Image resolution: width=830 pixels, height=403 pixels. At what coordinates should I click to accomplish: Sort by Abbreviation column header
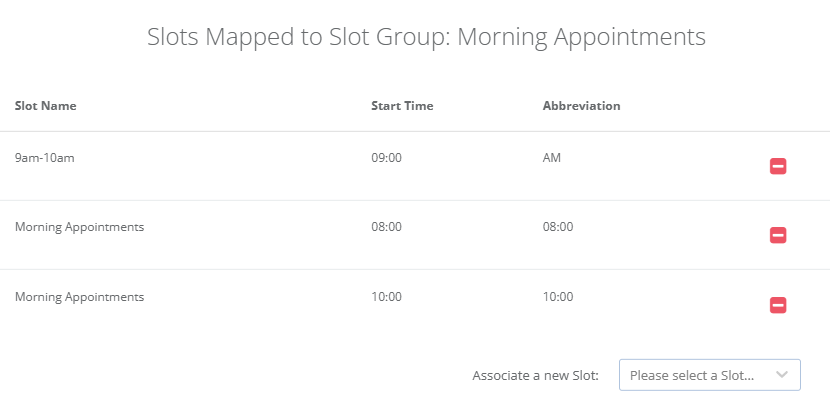pyautogui.click(x=582, y=105)
